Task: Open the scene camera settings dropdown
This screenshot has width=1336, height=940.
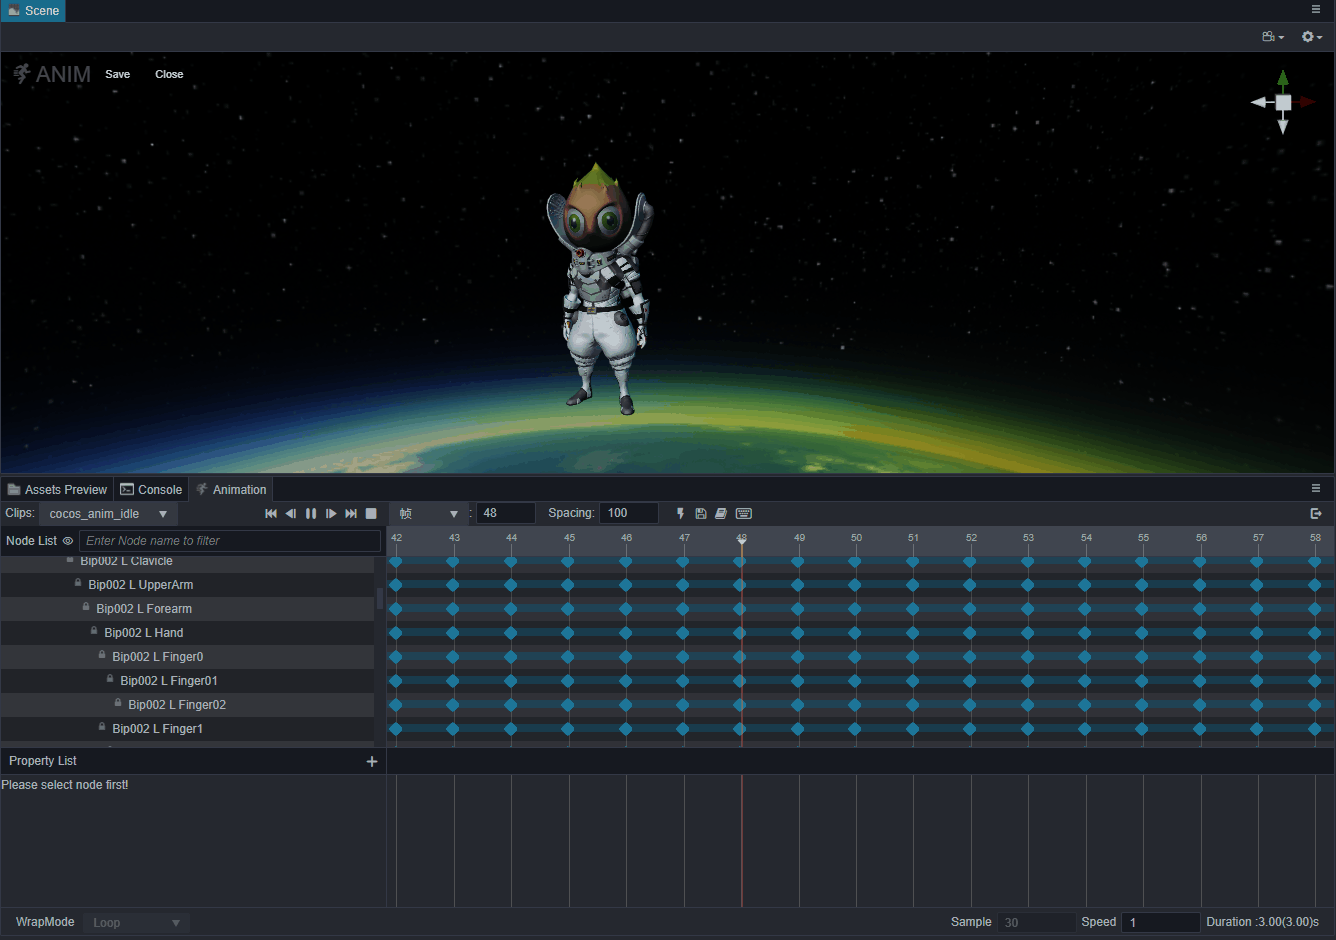Action: click(x=1273, y=37)
